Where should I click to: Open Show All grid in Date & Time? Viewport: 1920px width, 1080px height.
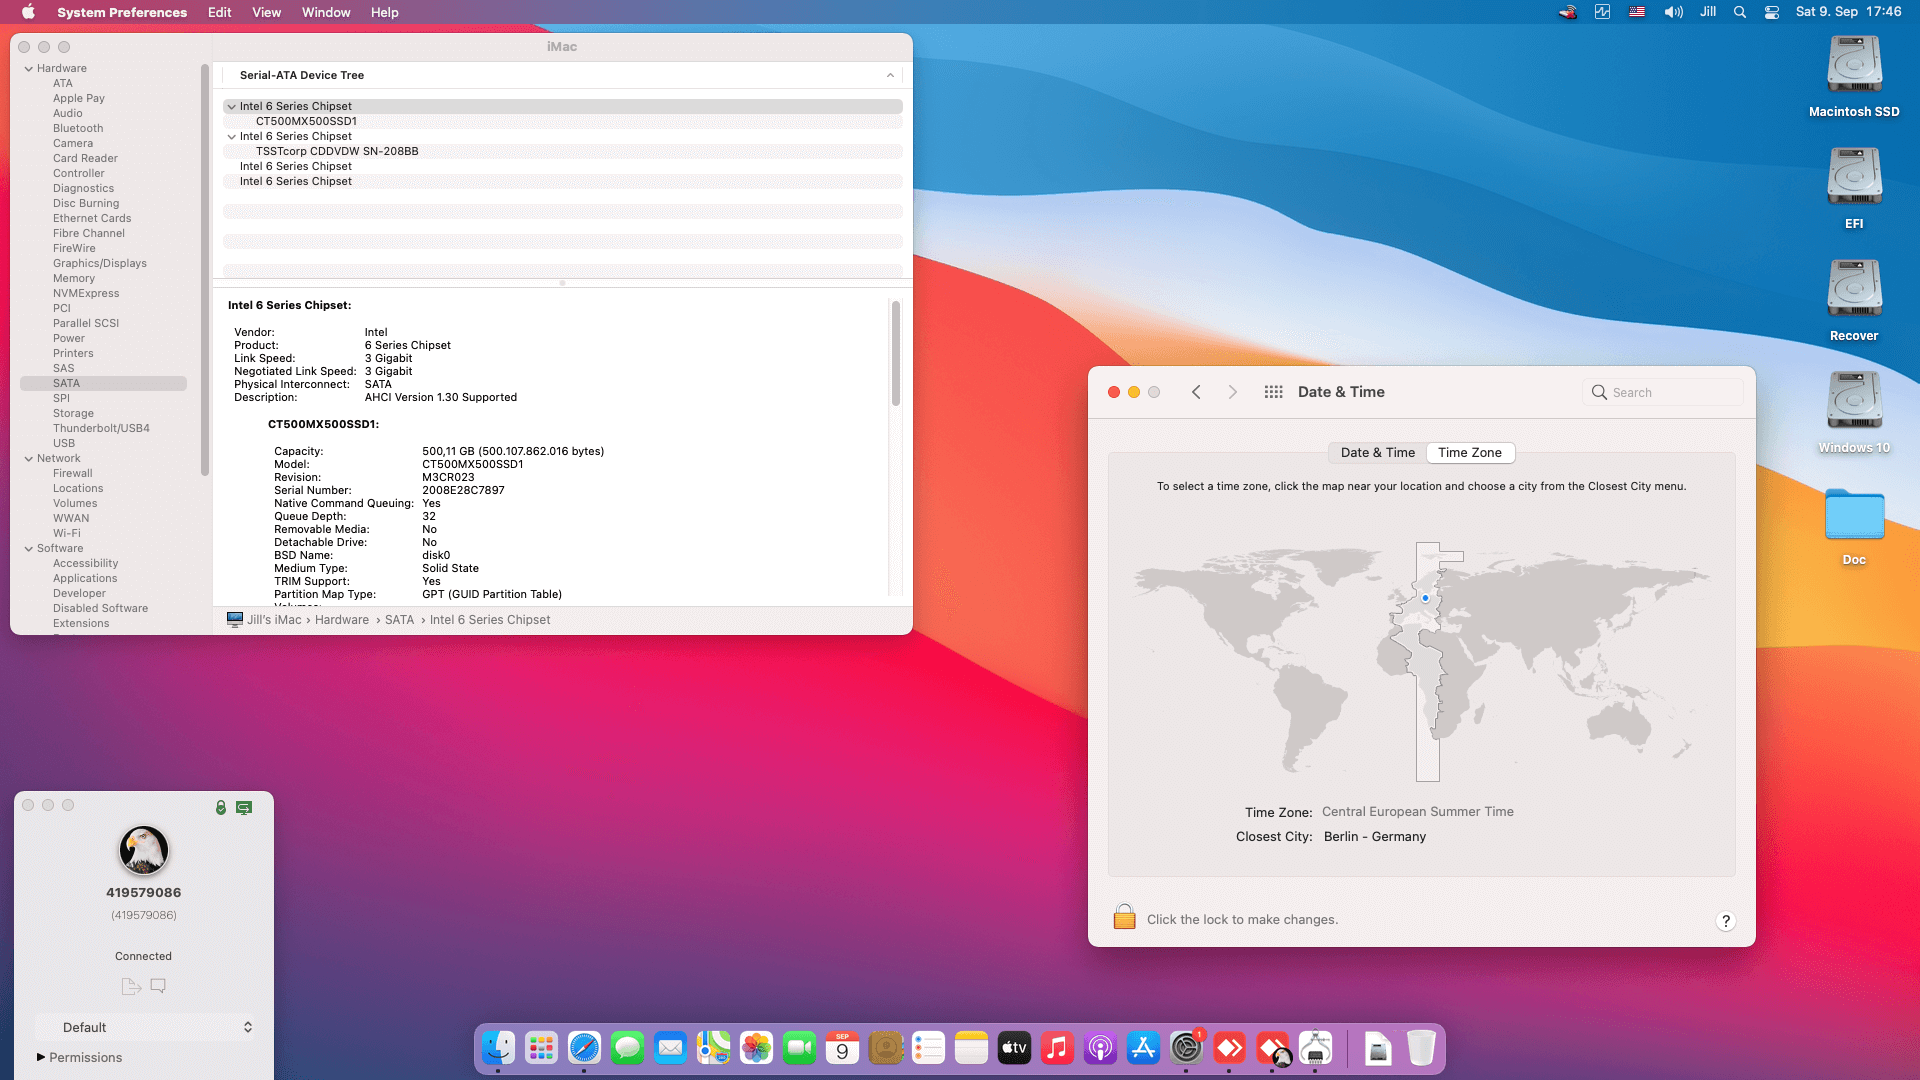pos(1273,392)
